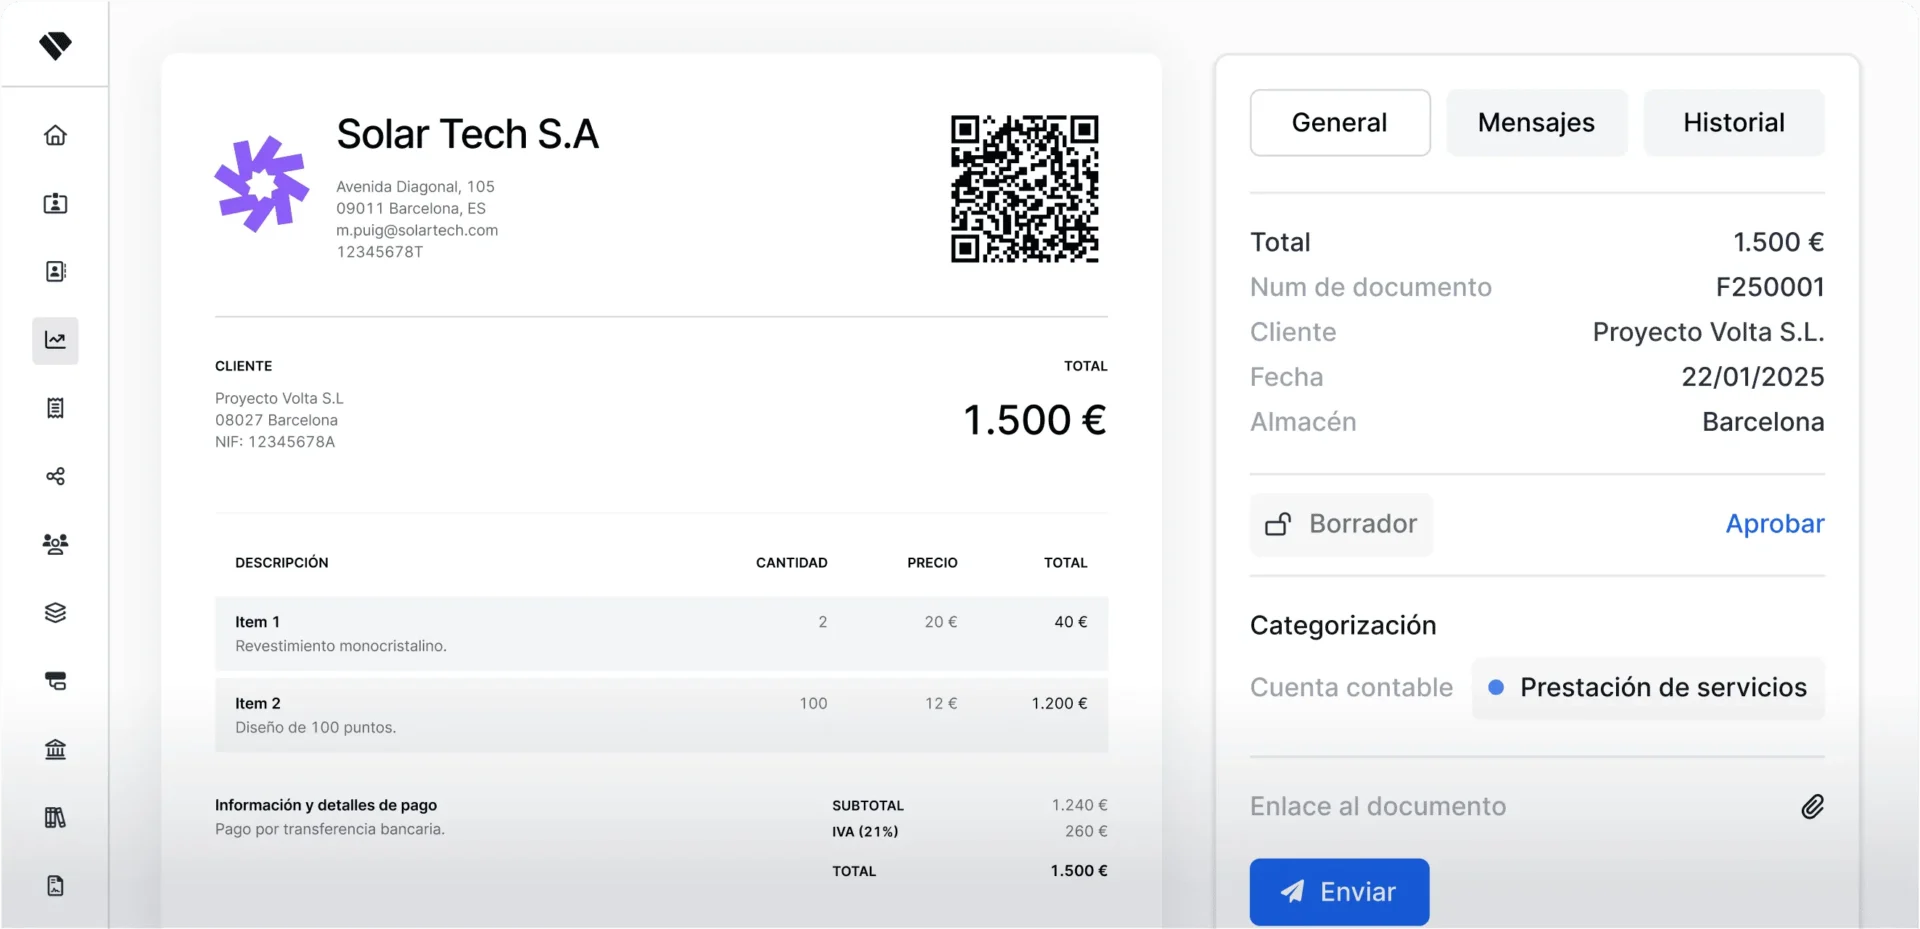Click the sharing network icon in sidebar
Image resolution: width=1920 pixels, height=929 pixels.
[56, 477]
